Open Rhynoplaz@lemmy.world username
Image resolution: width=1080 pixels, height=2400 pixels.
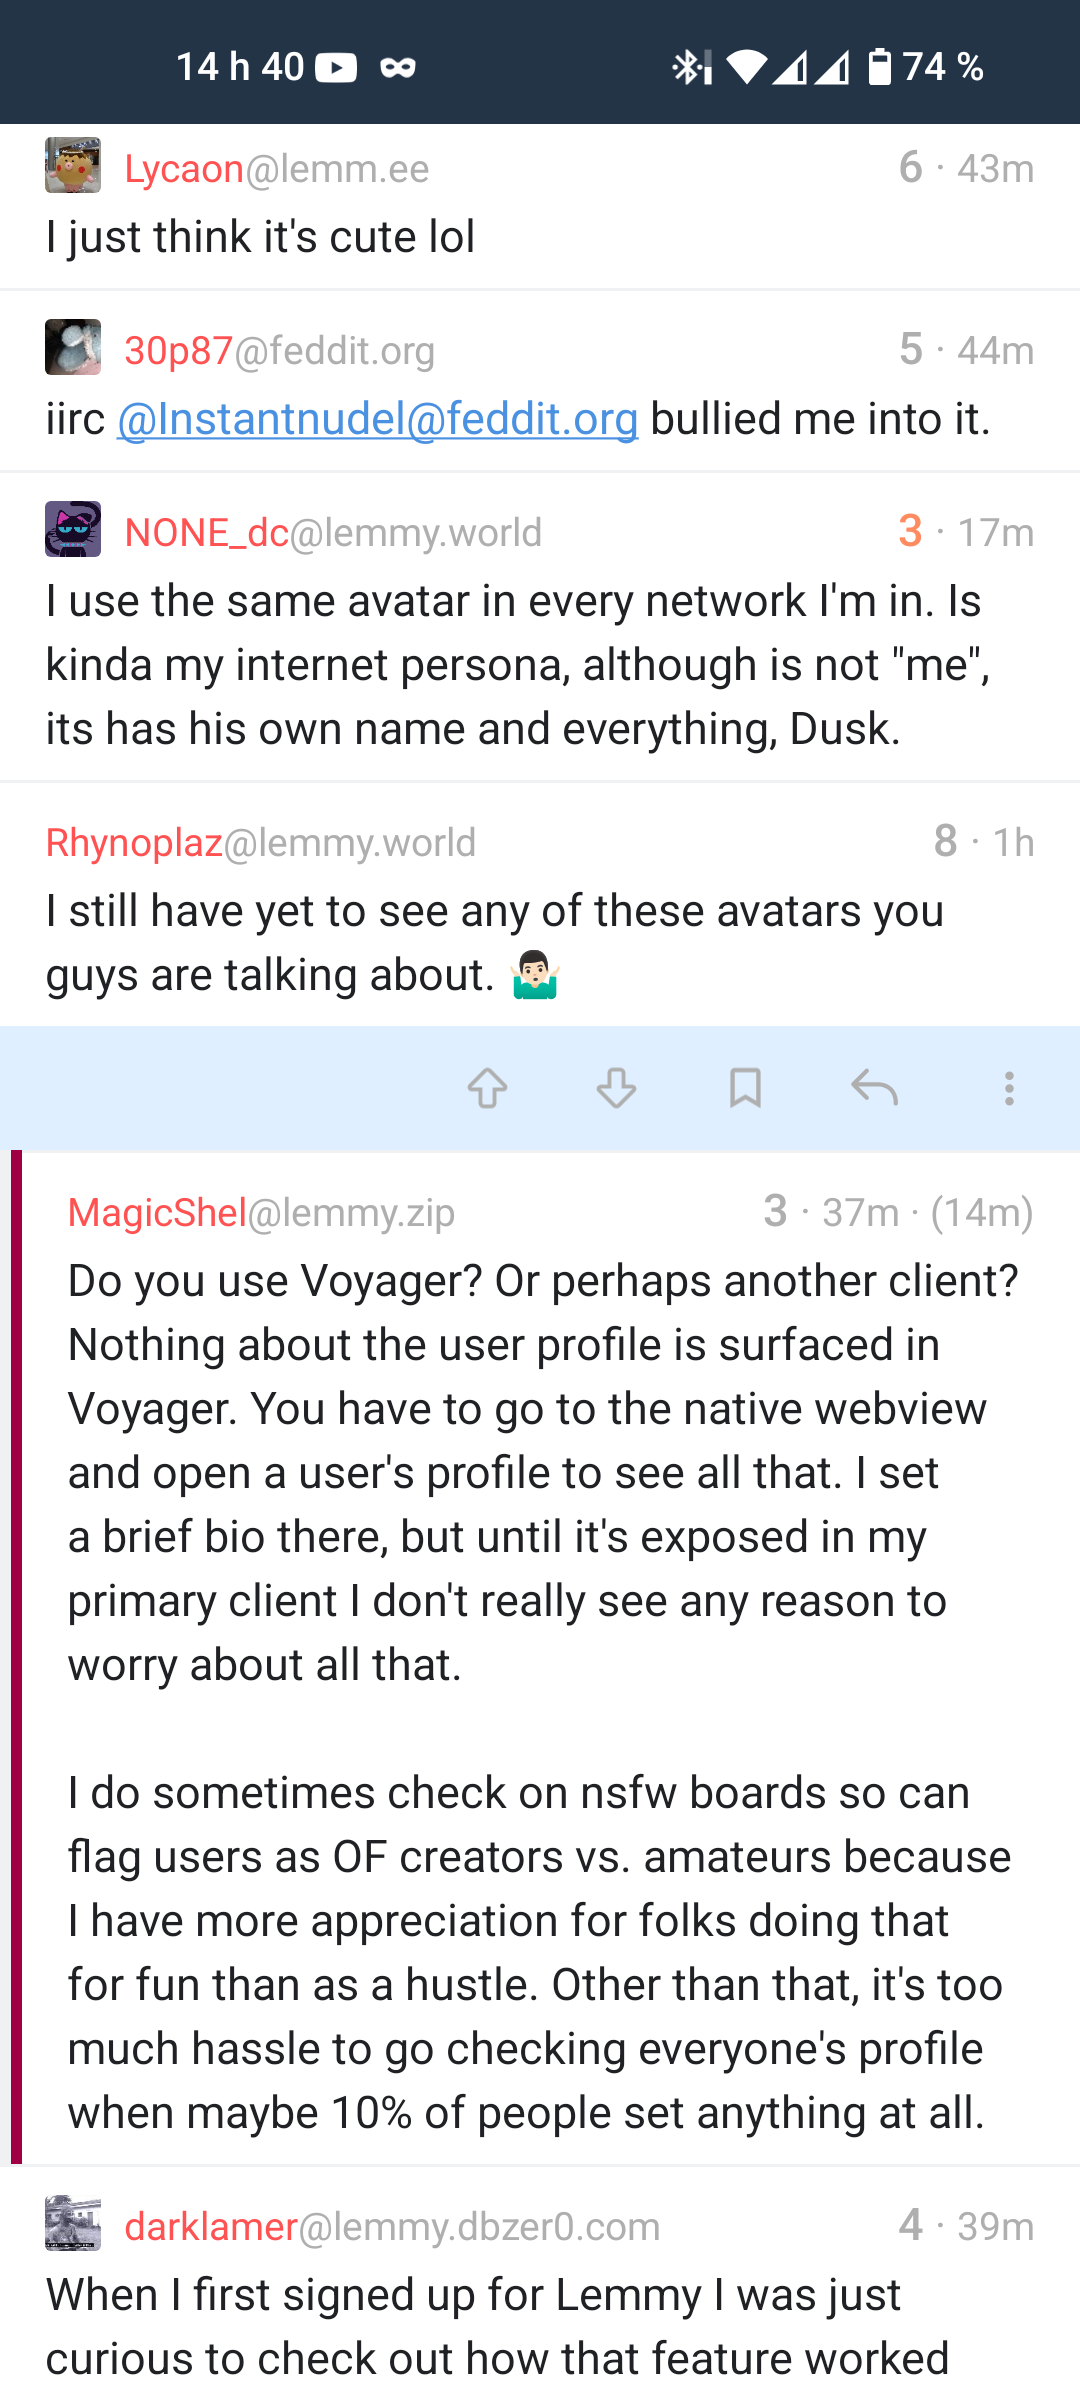(x=261, y=843)
